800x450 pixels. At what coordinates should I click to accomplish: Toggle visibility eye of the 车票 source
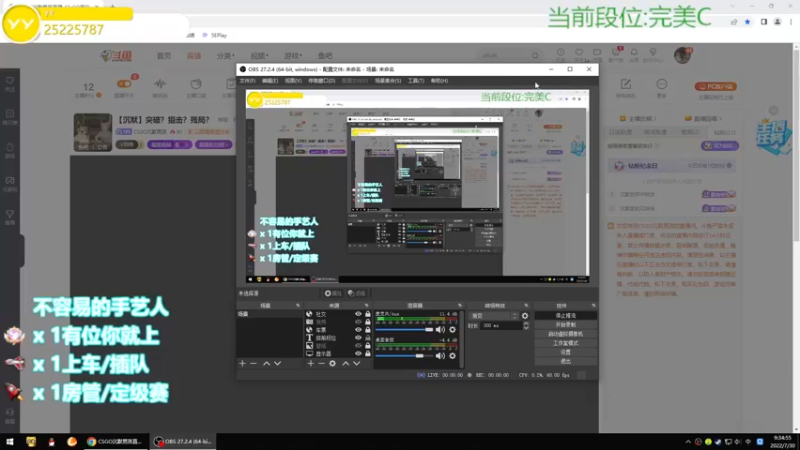point(358,330)
